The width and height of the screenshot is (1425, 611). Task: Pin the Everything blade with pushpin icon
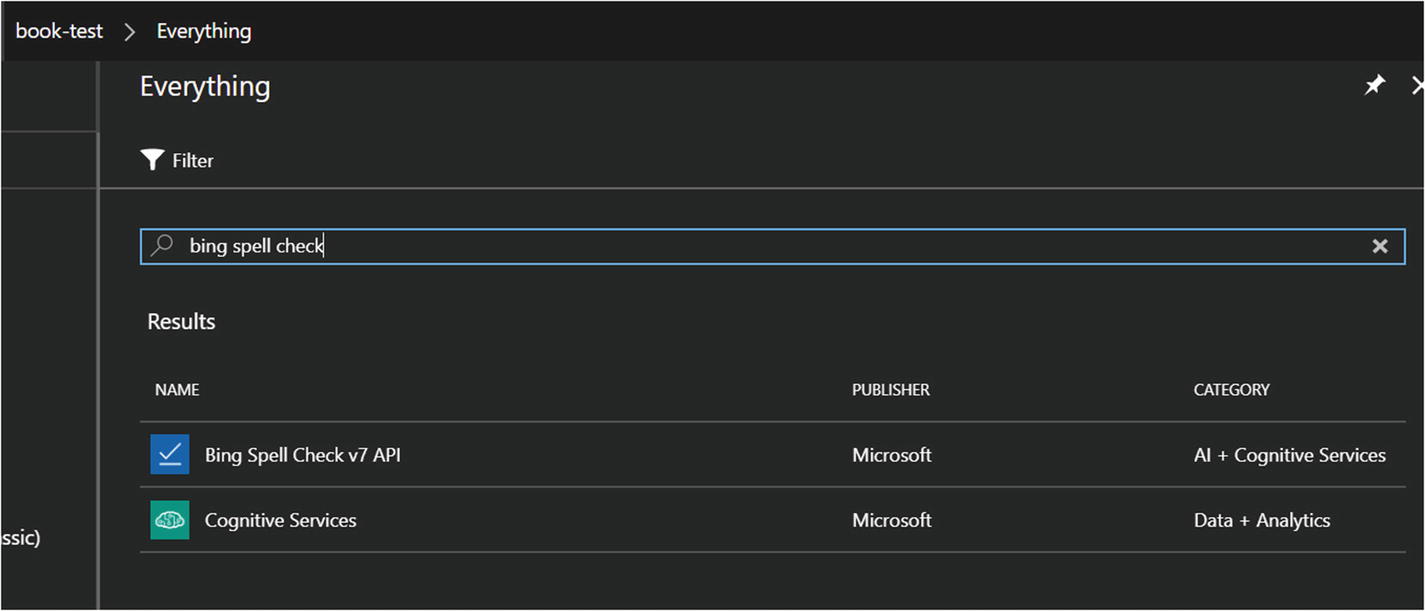(x=1375, y=86)
